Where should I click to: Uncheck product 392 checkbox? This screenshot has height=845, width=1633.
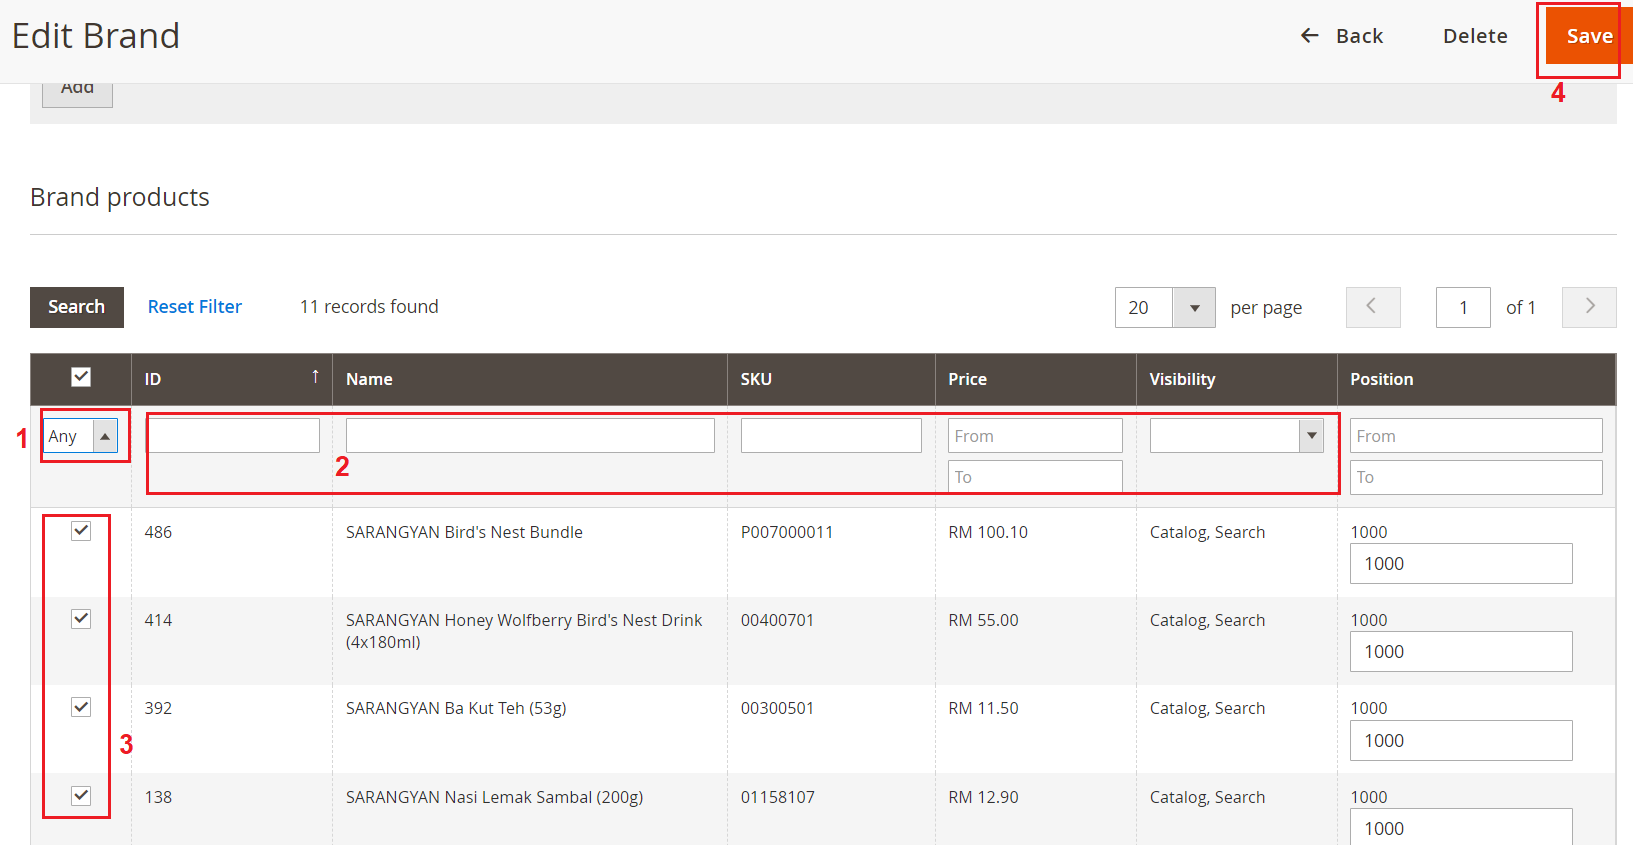point(81,707)
